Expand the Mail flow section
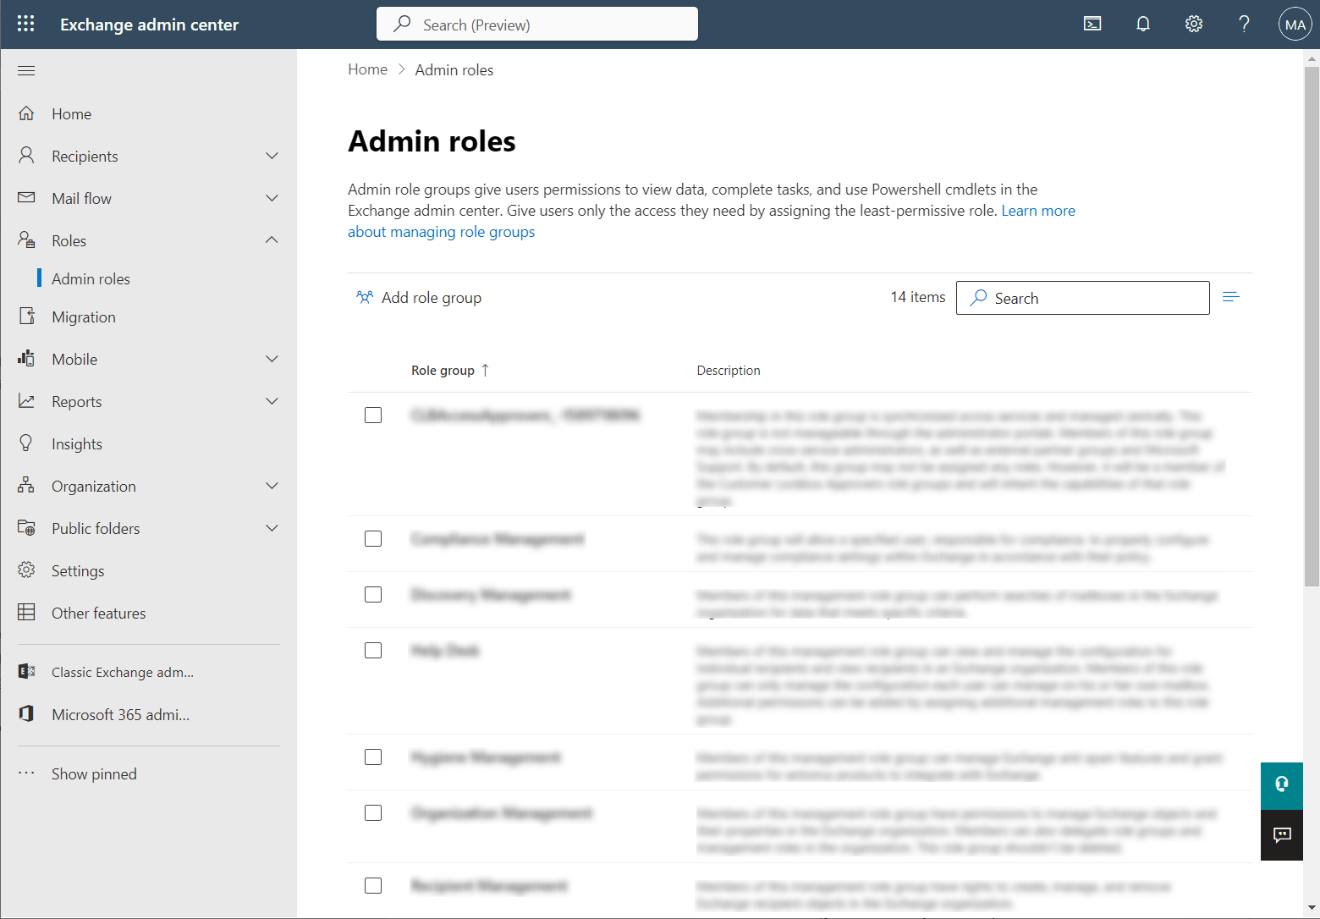 pos(271,197)
